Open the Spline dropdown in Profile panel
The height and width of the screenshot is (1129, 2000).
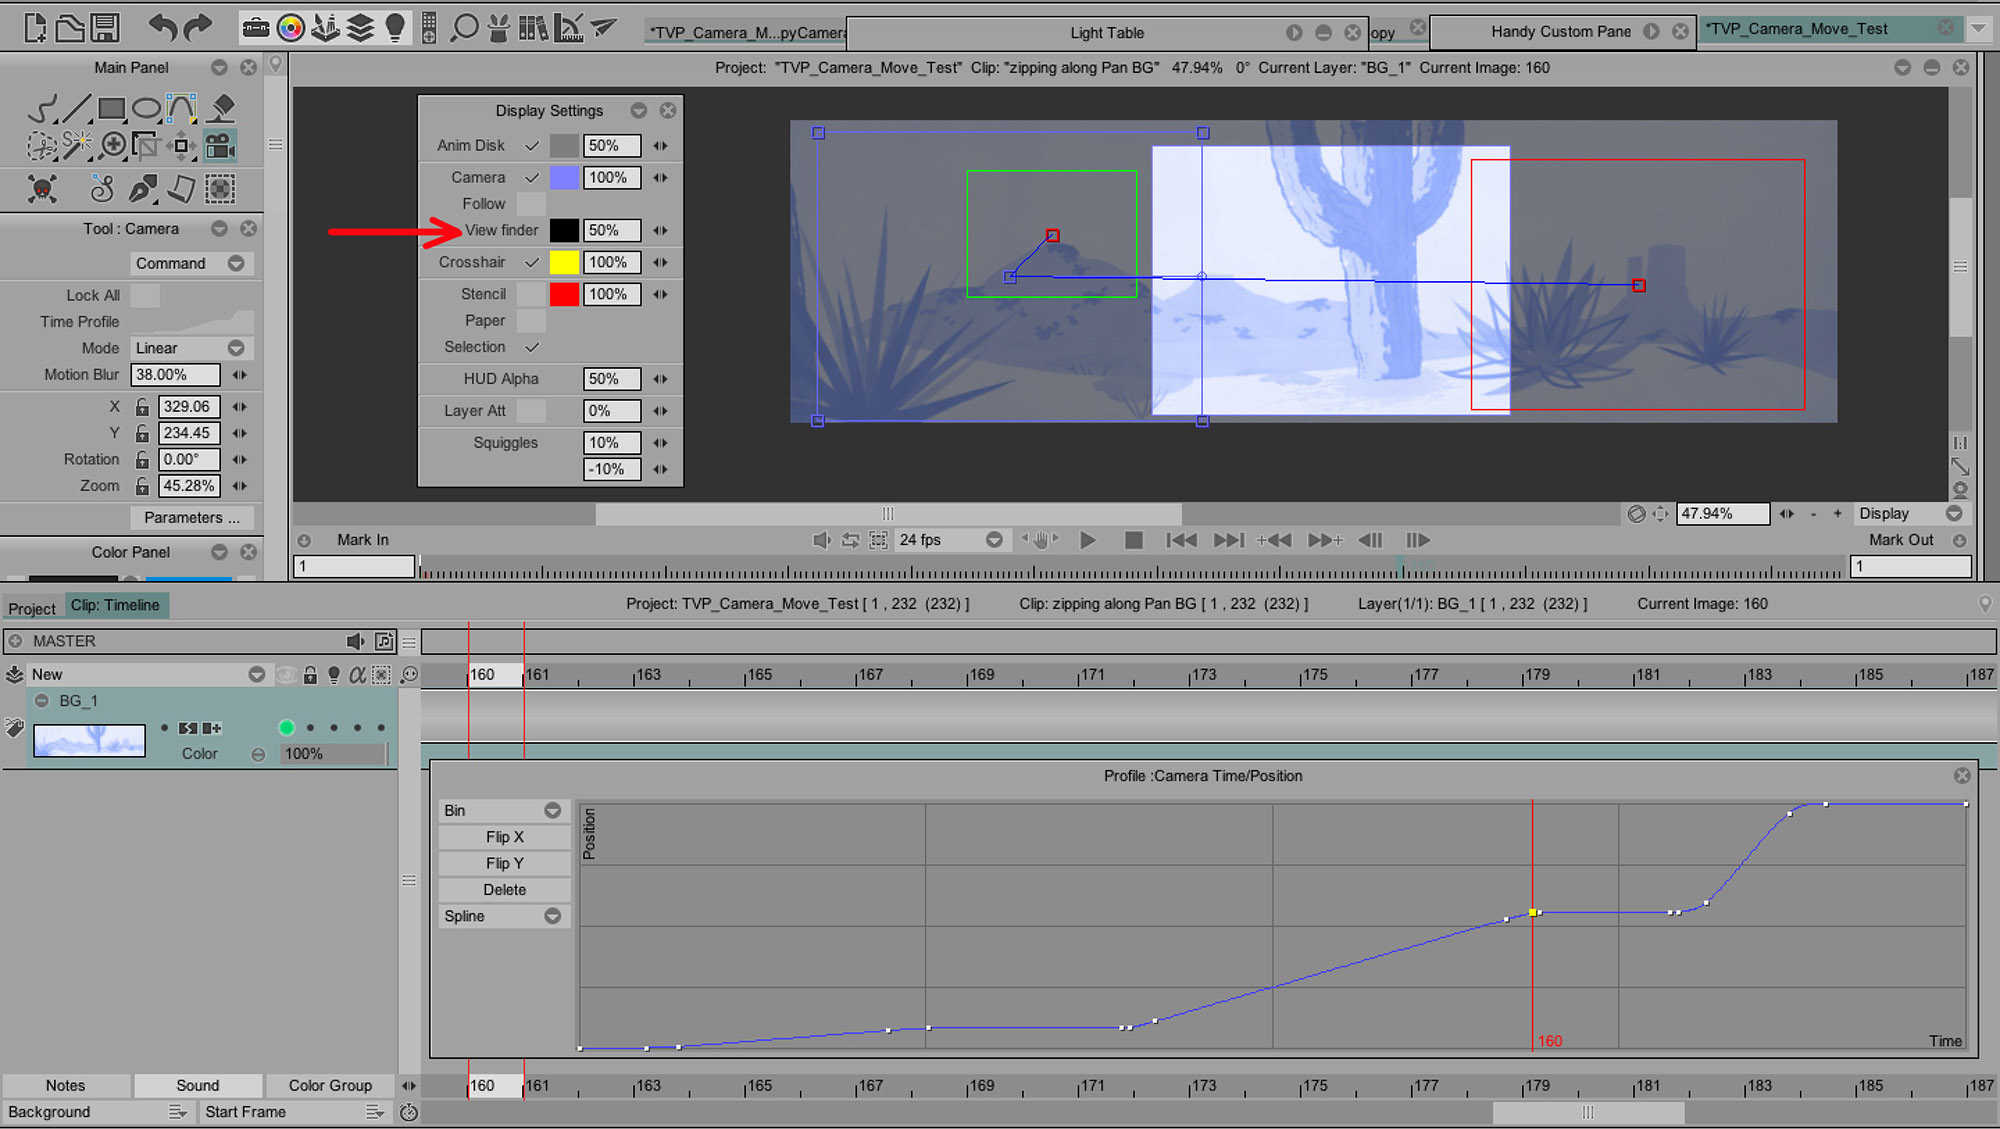(503, 917)
